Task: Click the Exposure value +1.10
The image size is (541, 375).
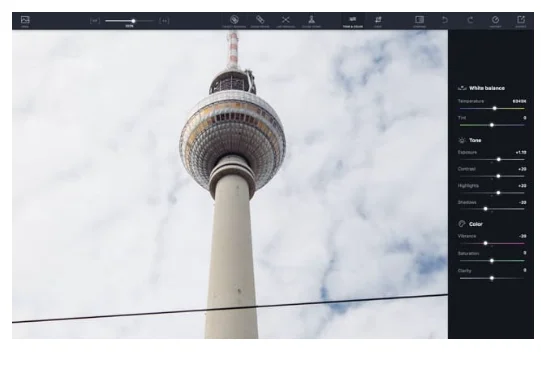Action: pos(521,152)
